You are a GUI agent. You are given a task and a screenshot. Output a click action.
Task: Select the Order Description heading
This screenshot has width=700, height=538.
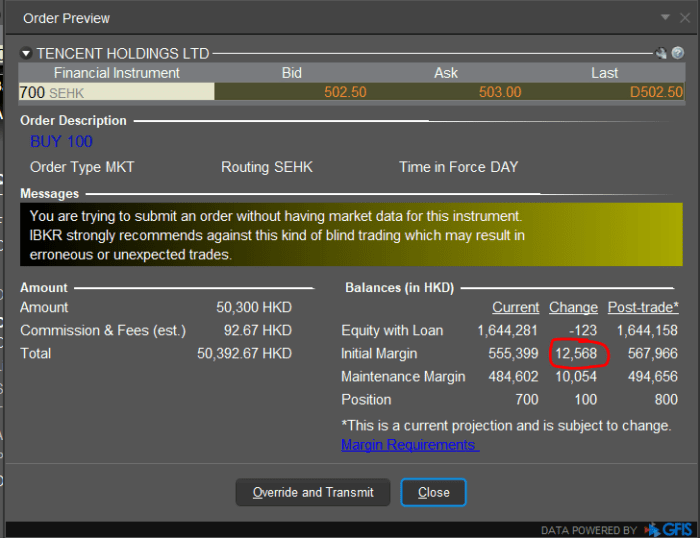(73, 121)
